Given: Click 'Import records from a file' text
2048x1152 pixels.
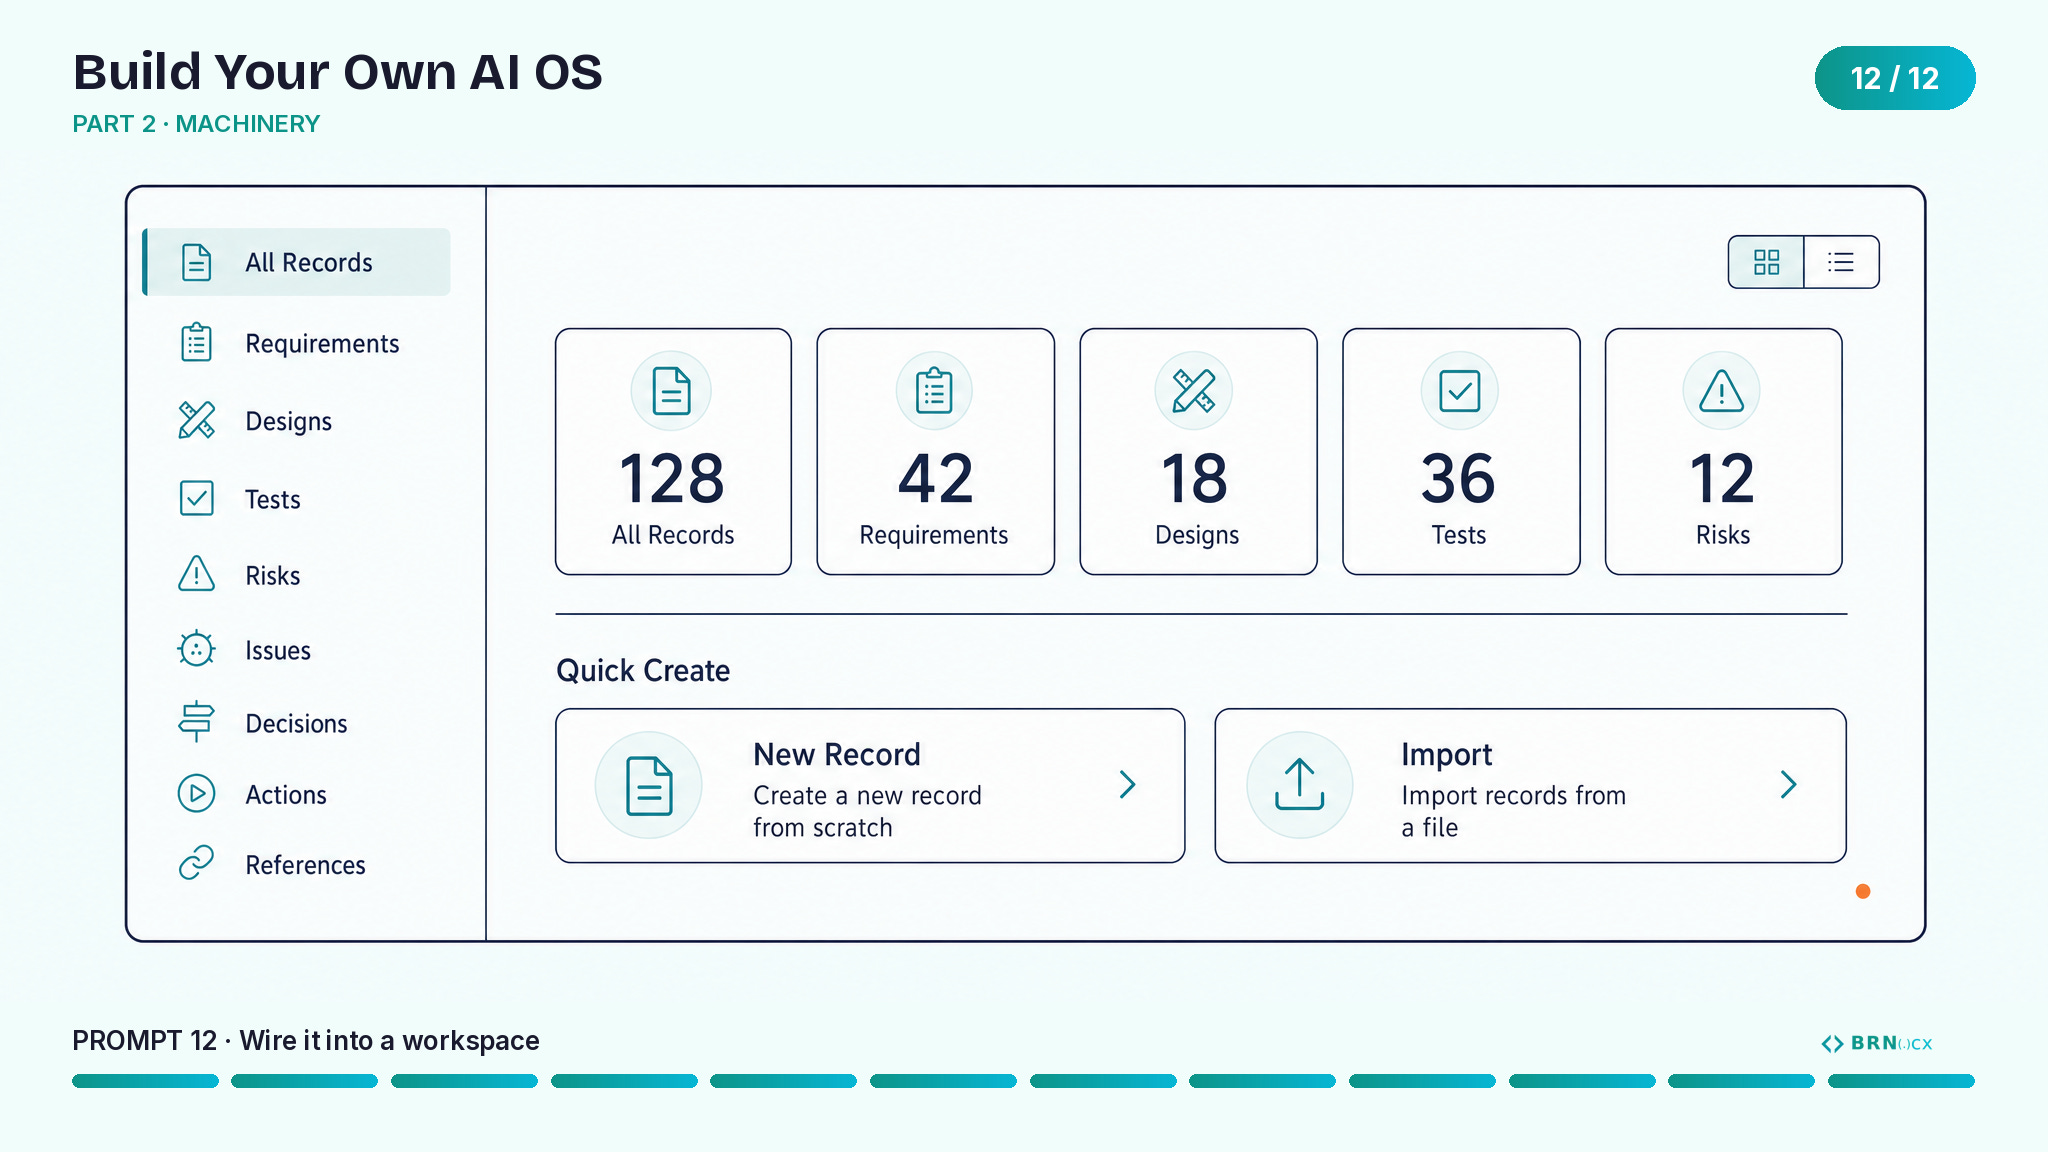Looking at the screenshot, I should (1513, 811).
